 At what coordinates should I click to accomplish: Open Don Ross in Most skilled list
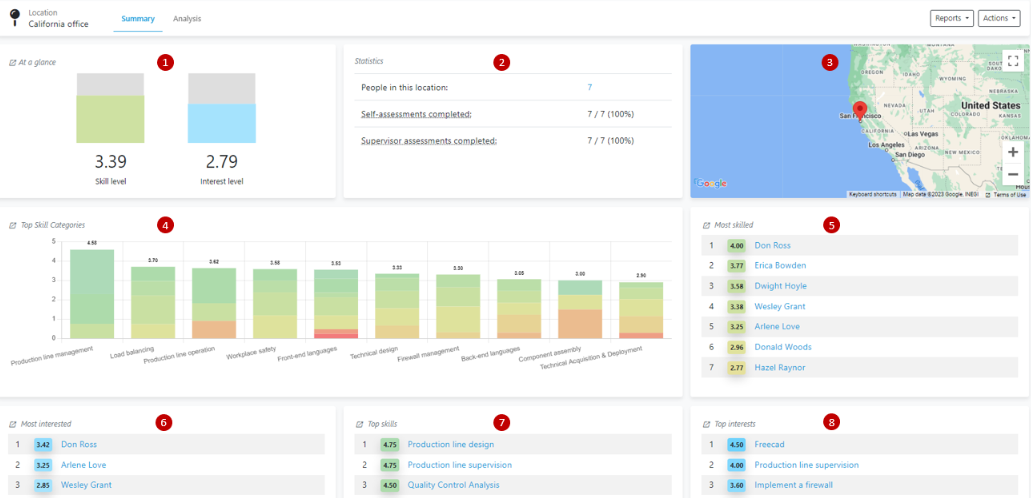[x=772, y=245]
